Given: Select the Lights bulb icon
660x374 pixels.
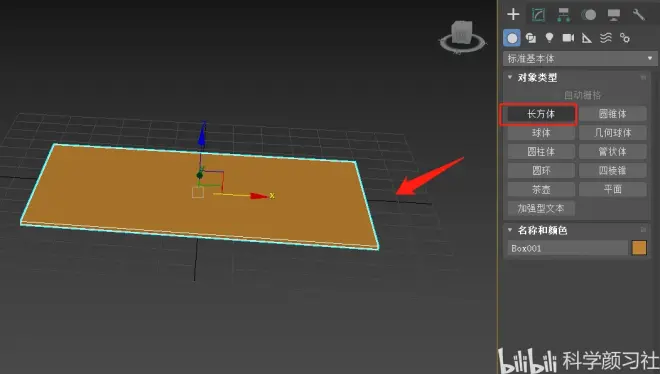Looking at the screenshot, I should tap(549, 38).
